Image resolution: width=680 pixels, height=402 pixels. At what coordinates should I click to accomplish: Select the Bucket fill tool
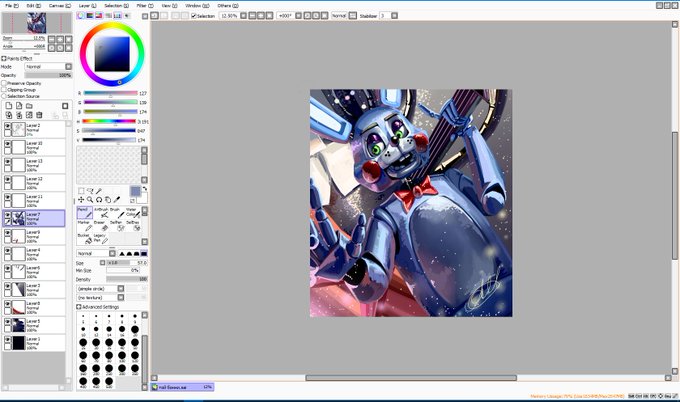[85, 238]
